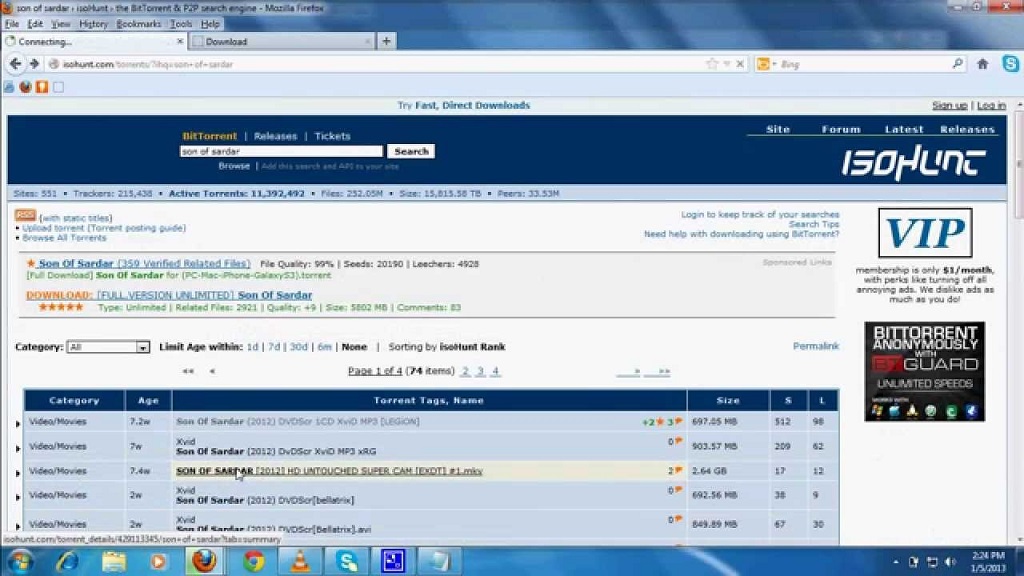
Task: Click the Log in link
Action: tap(991, 105)
